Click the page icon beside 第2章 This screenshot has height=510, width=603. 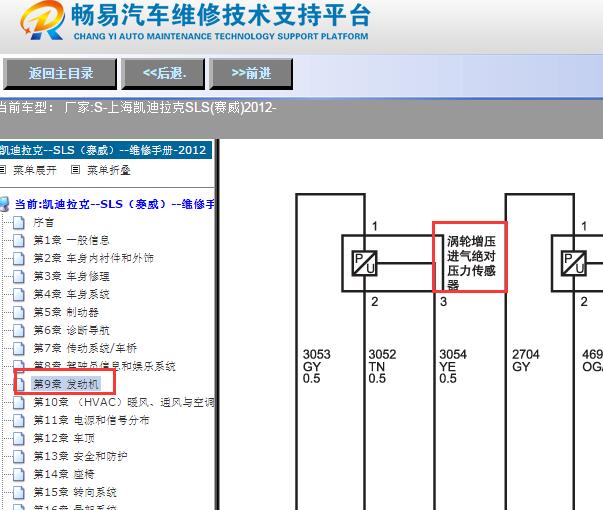18,258
